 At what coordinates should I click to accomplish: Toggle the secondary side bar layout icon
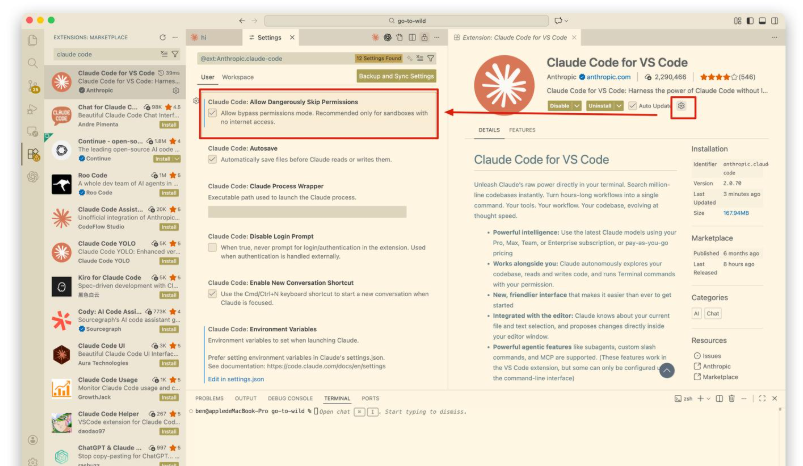click(774, 20)
